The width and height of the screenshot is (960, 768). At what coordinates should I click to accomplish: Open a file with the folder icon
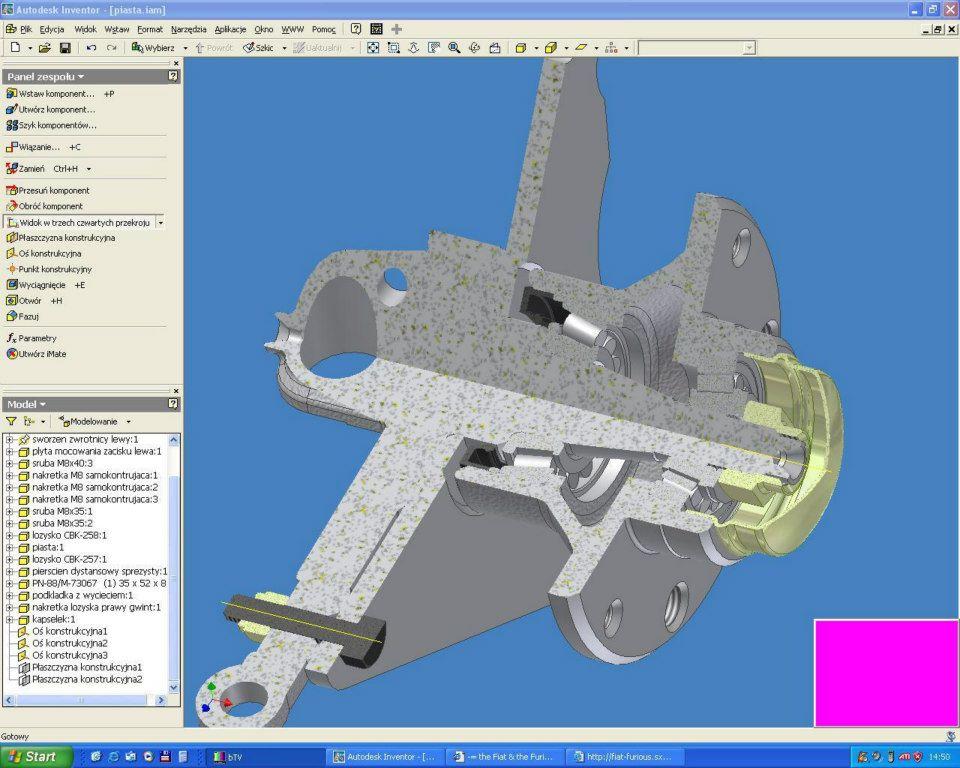[x=45, y=48]
